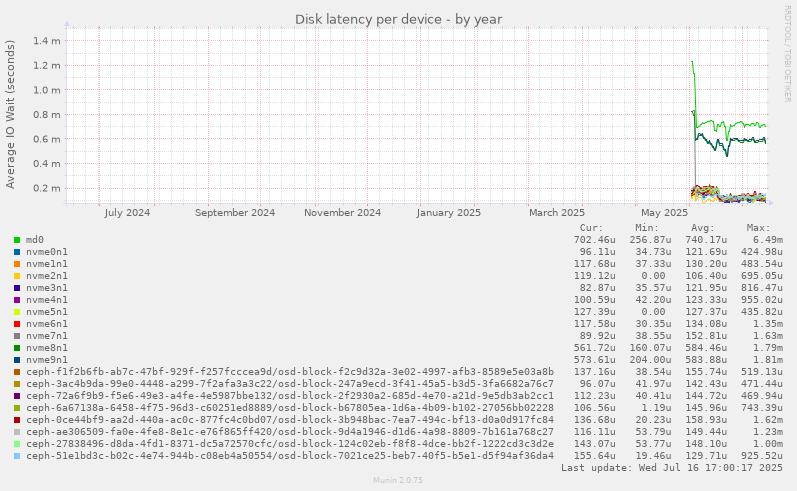Select the nvme7n1 legend label

pos(47,336)
